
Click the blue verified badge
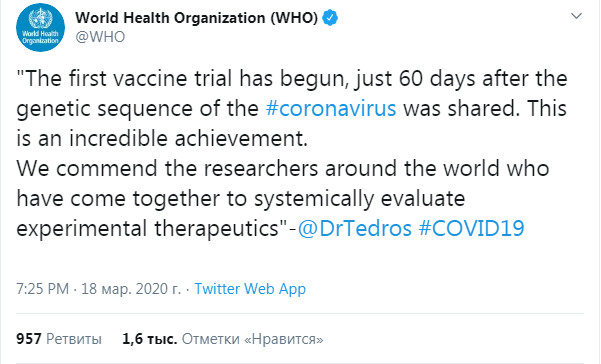point(330,18)
